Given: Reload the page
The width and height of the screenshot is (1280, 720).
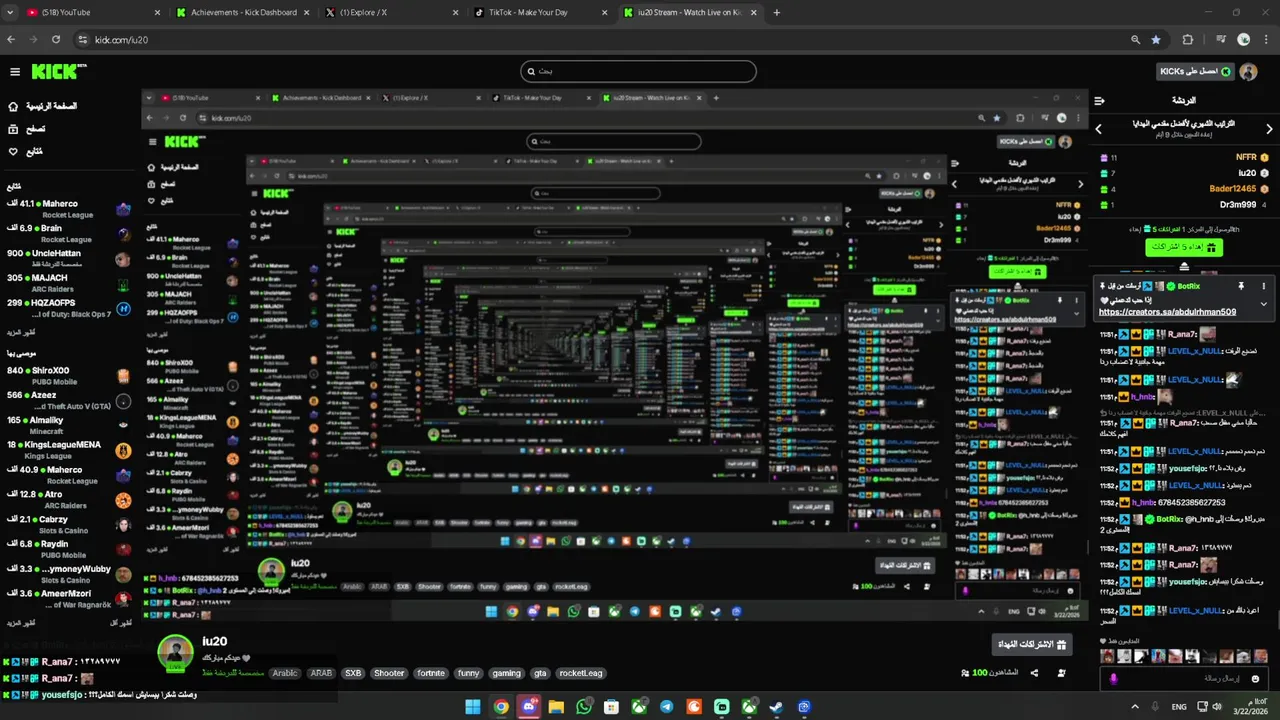Looking at the screenshot, I should [x=56, y=40].
